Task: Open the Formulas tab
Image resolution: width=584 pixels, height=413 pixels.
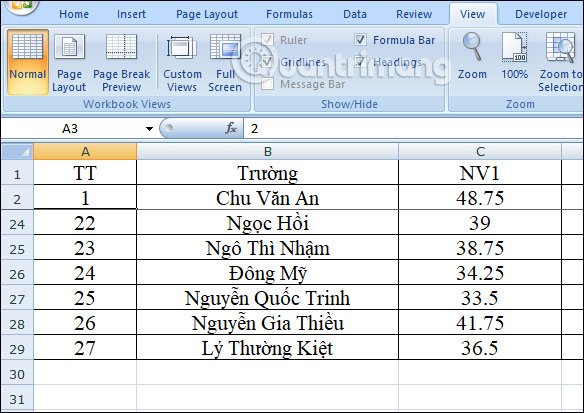Action: click(289, 14)
